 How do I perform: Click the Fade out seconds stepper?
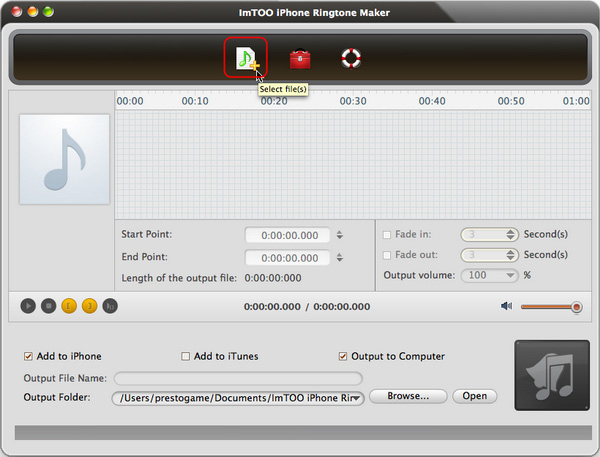point(510,255)
